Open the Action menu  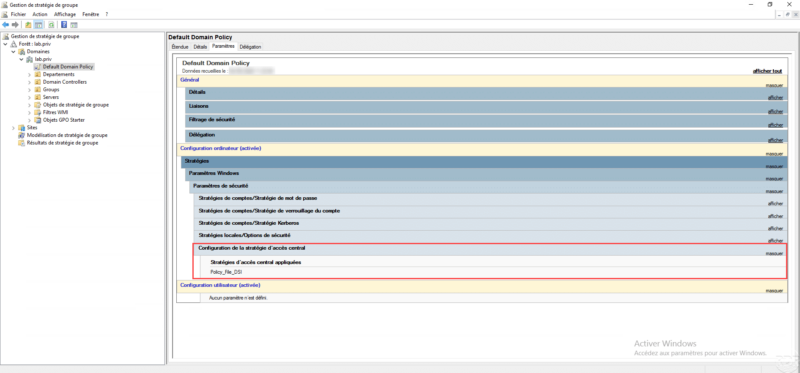40,15
